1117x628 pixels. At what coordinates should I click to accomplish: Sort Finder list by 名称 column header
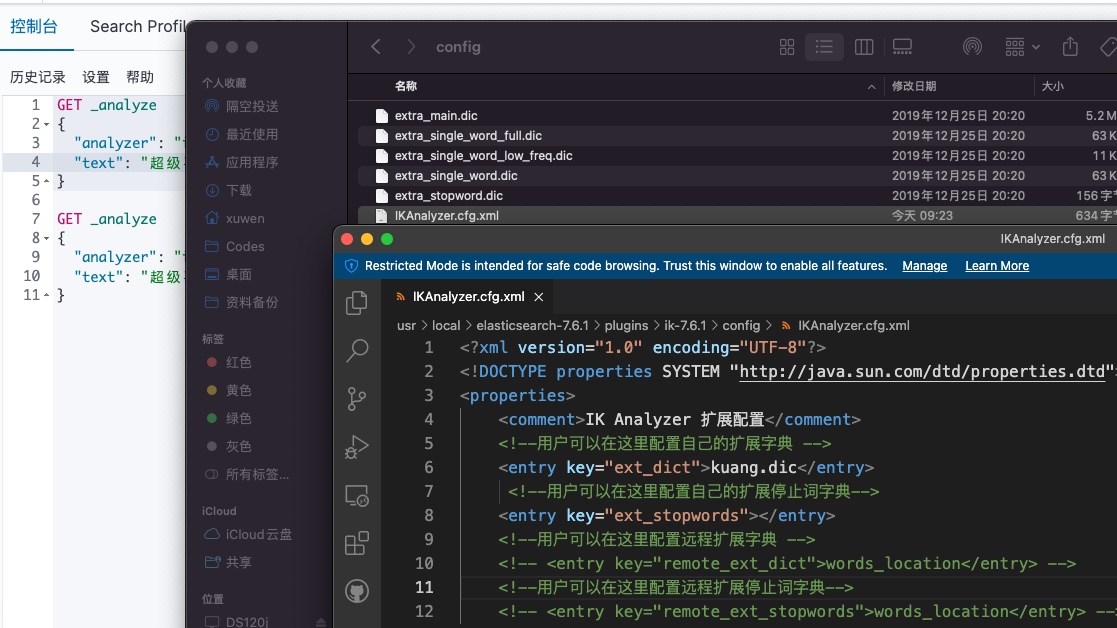[x=406, y=87]
